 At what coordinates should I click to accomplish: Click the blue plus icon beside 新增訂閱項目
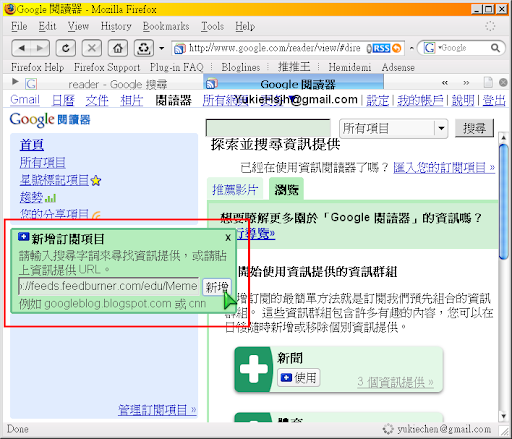pyautogui.click(x=24, y=237)
